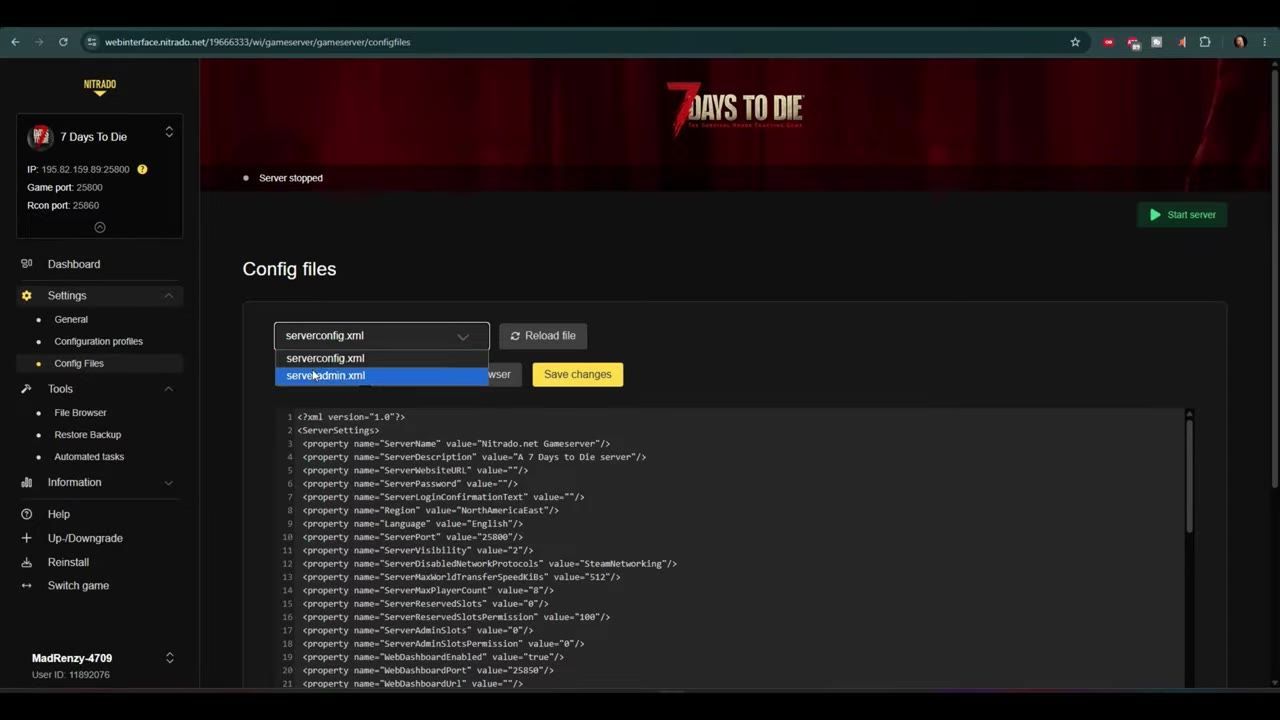The width and height of the screenshot is (1280, 720).
Task: Click the Reload file button
Action: [x=543, y=336]
